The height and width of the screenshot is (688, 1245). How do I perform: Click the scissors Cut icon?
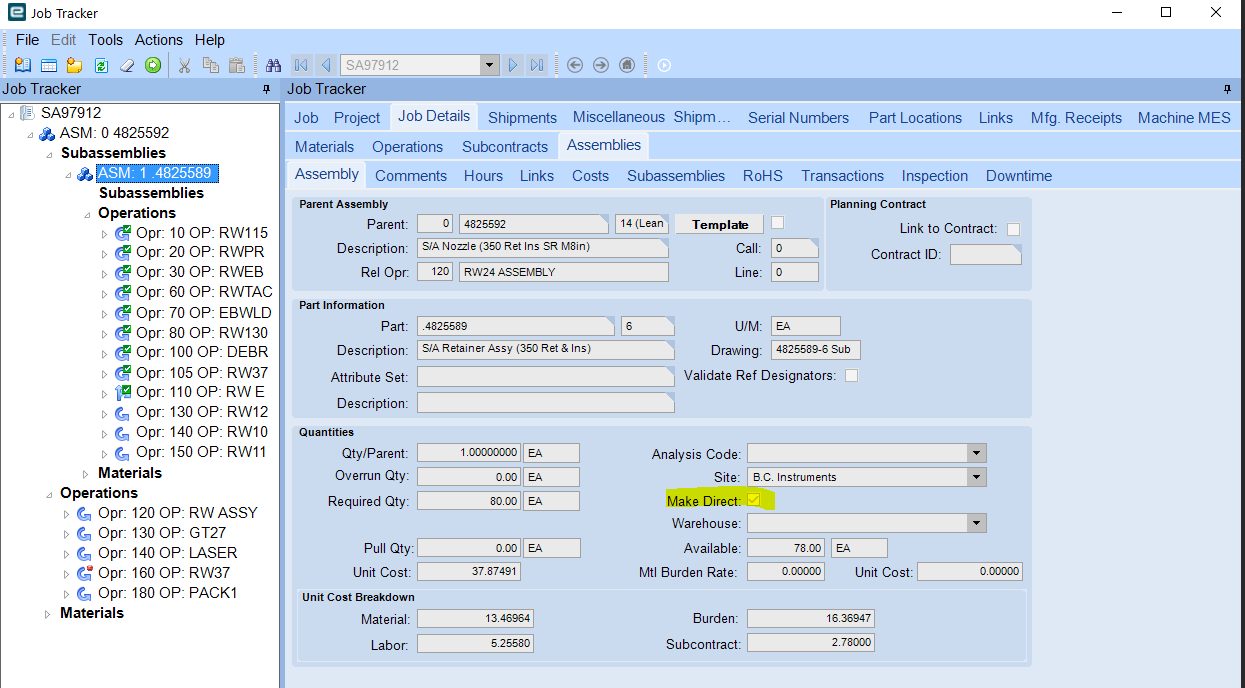(x=184, y=65)
